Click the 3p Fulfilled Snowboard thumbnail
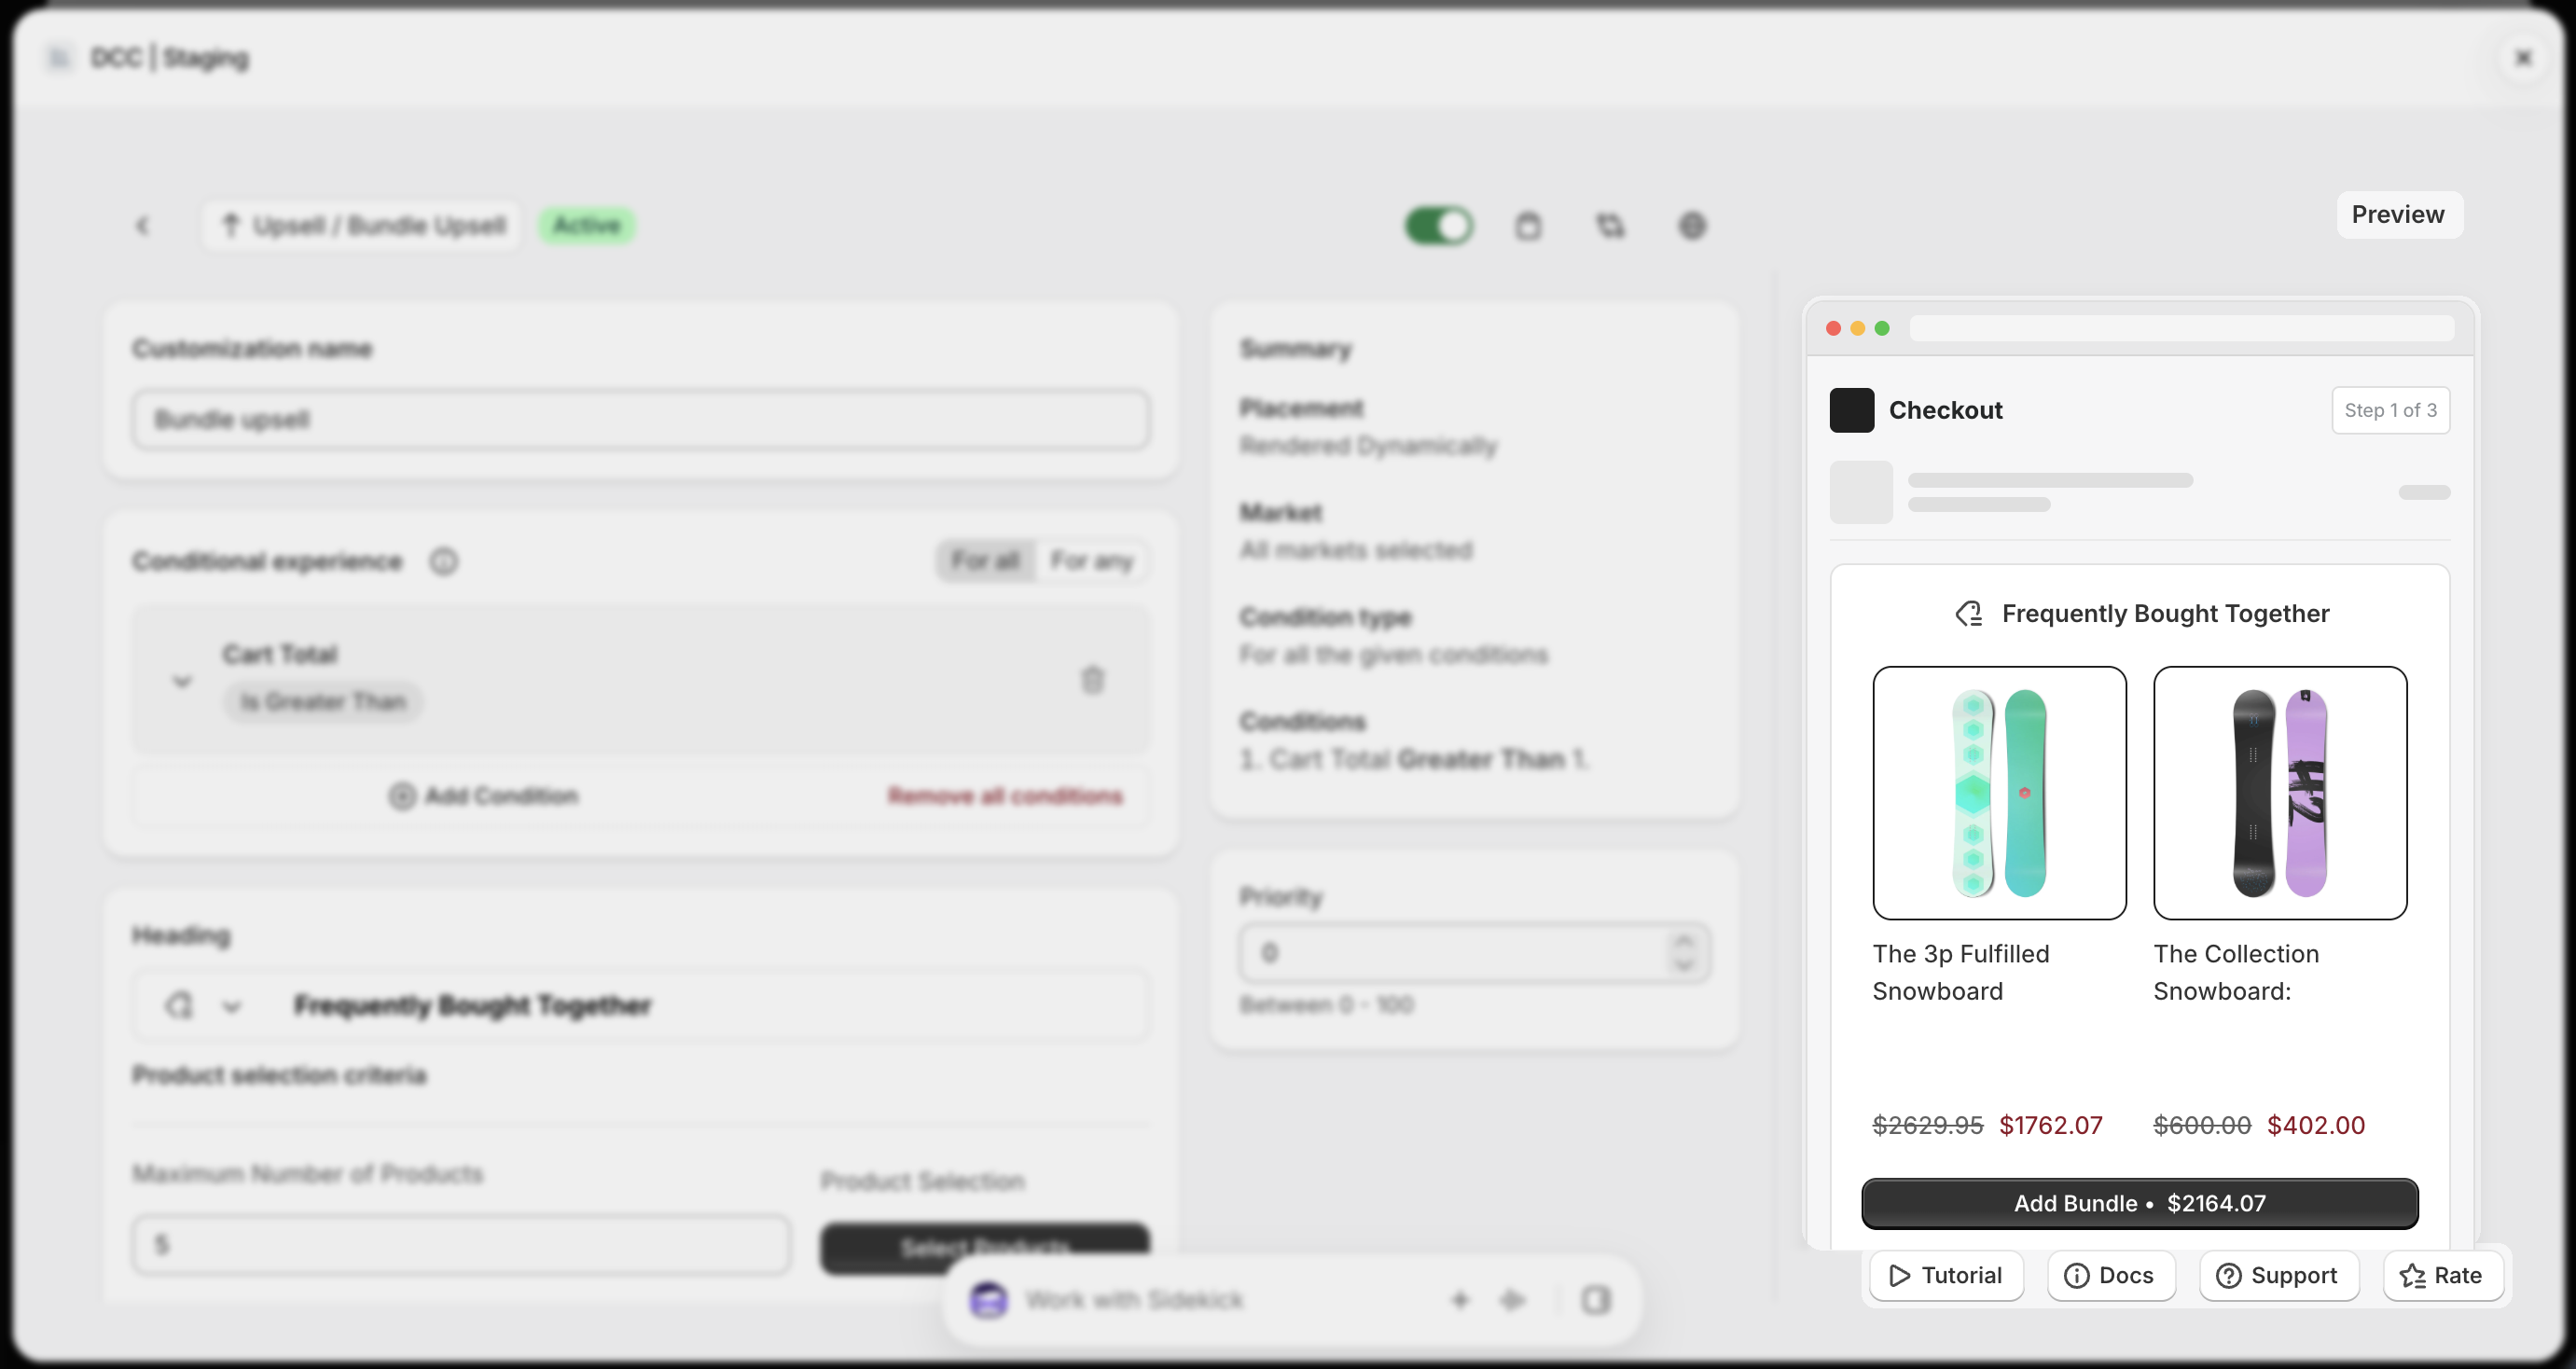 [x=1999, y=793]
